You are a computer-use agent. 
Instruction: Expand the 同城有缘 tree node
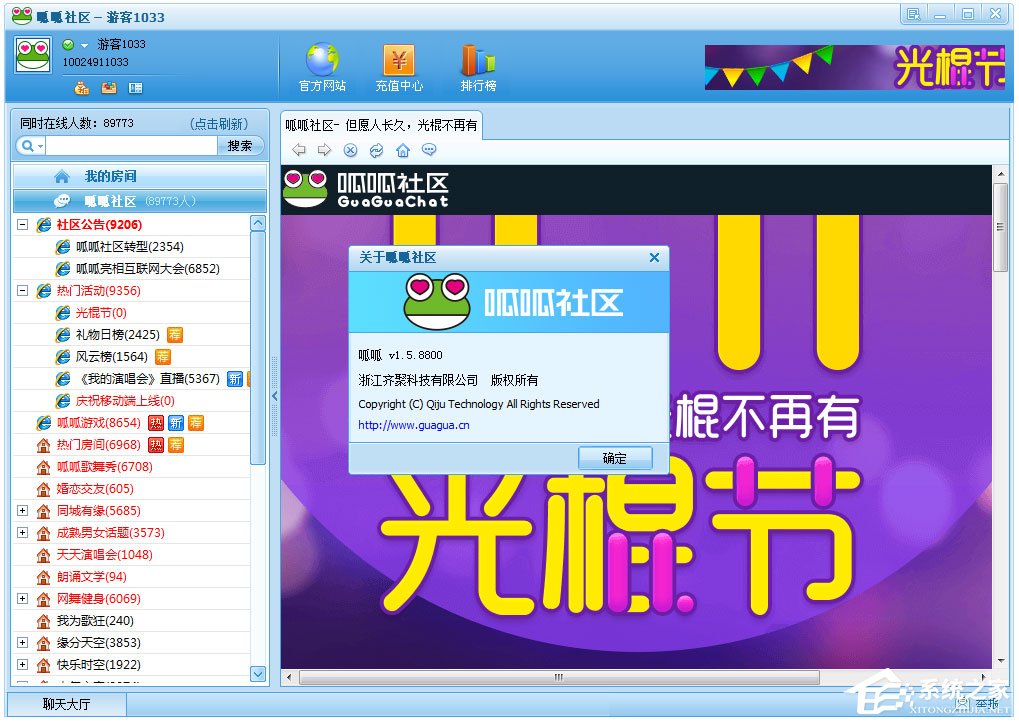pyautogui.click(x=22, y=511)
